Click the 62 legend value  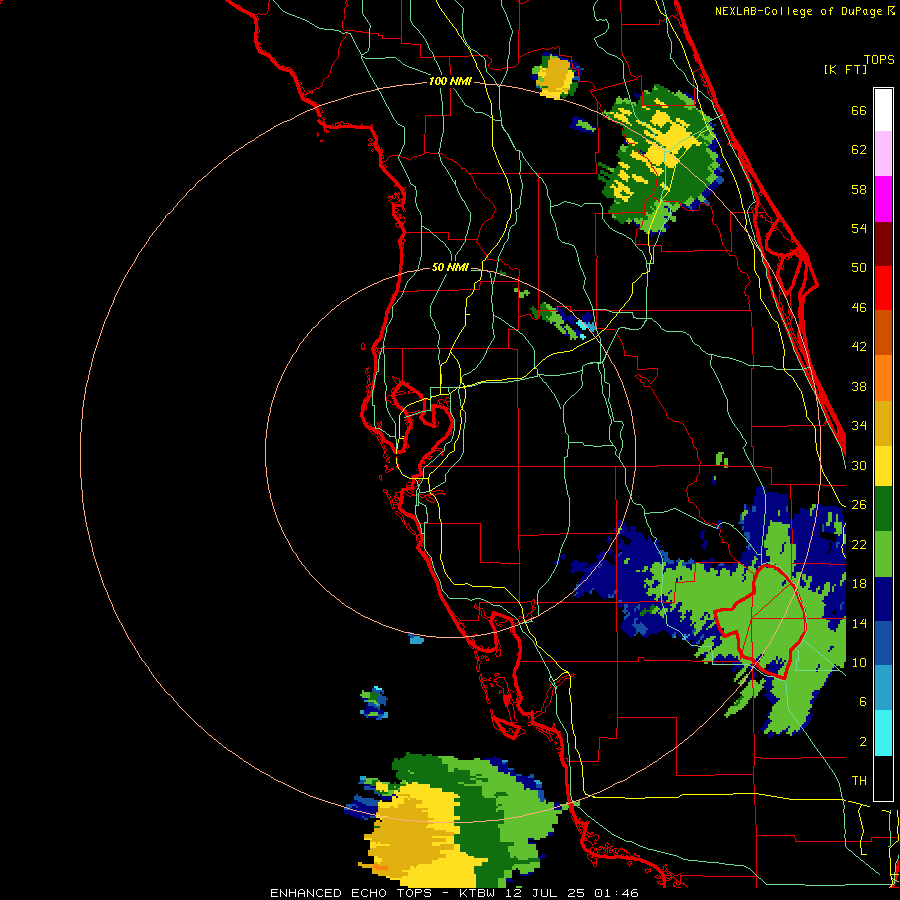859,150
